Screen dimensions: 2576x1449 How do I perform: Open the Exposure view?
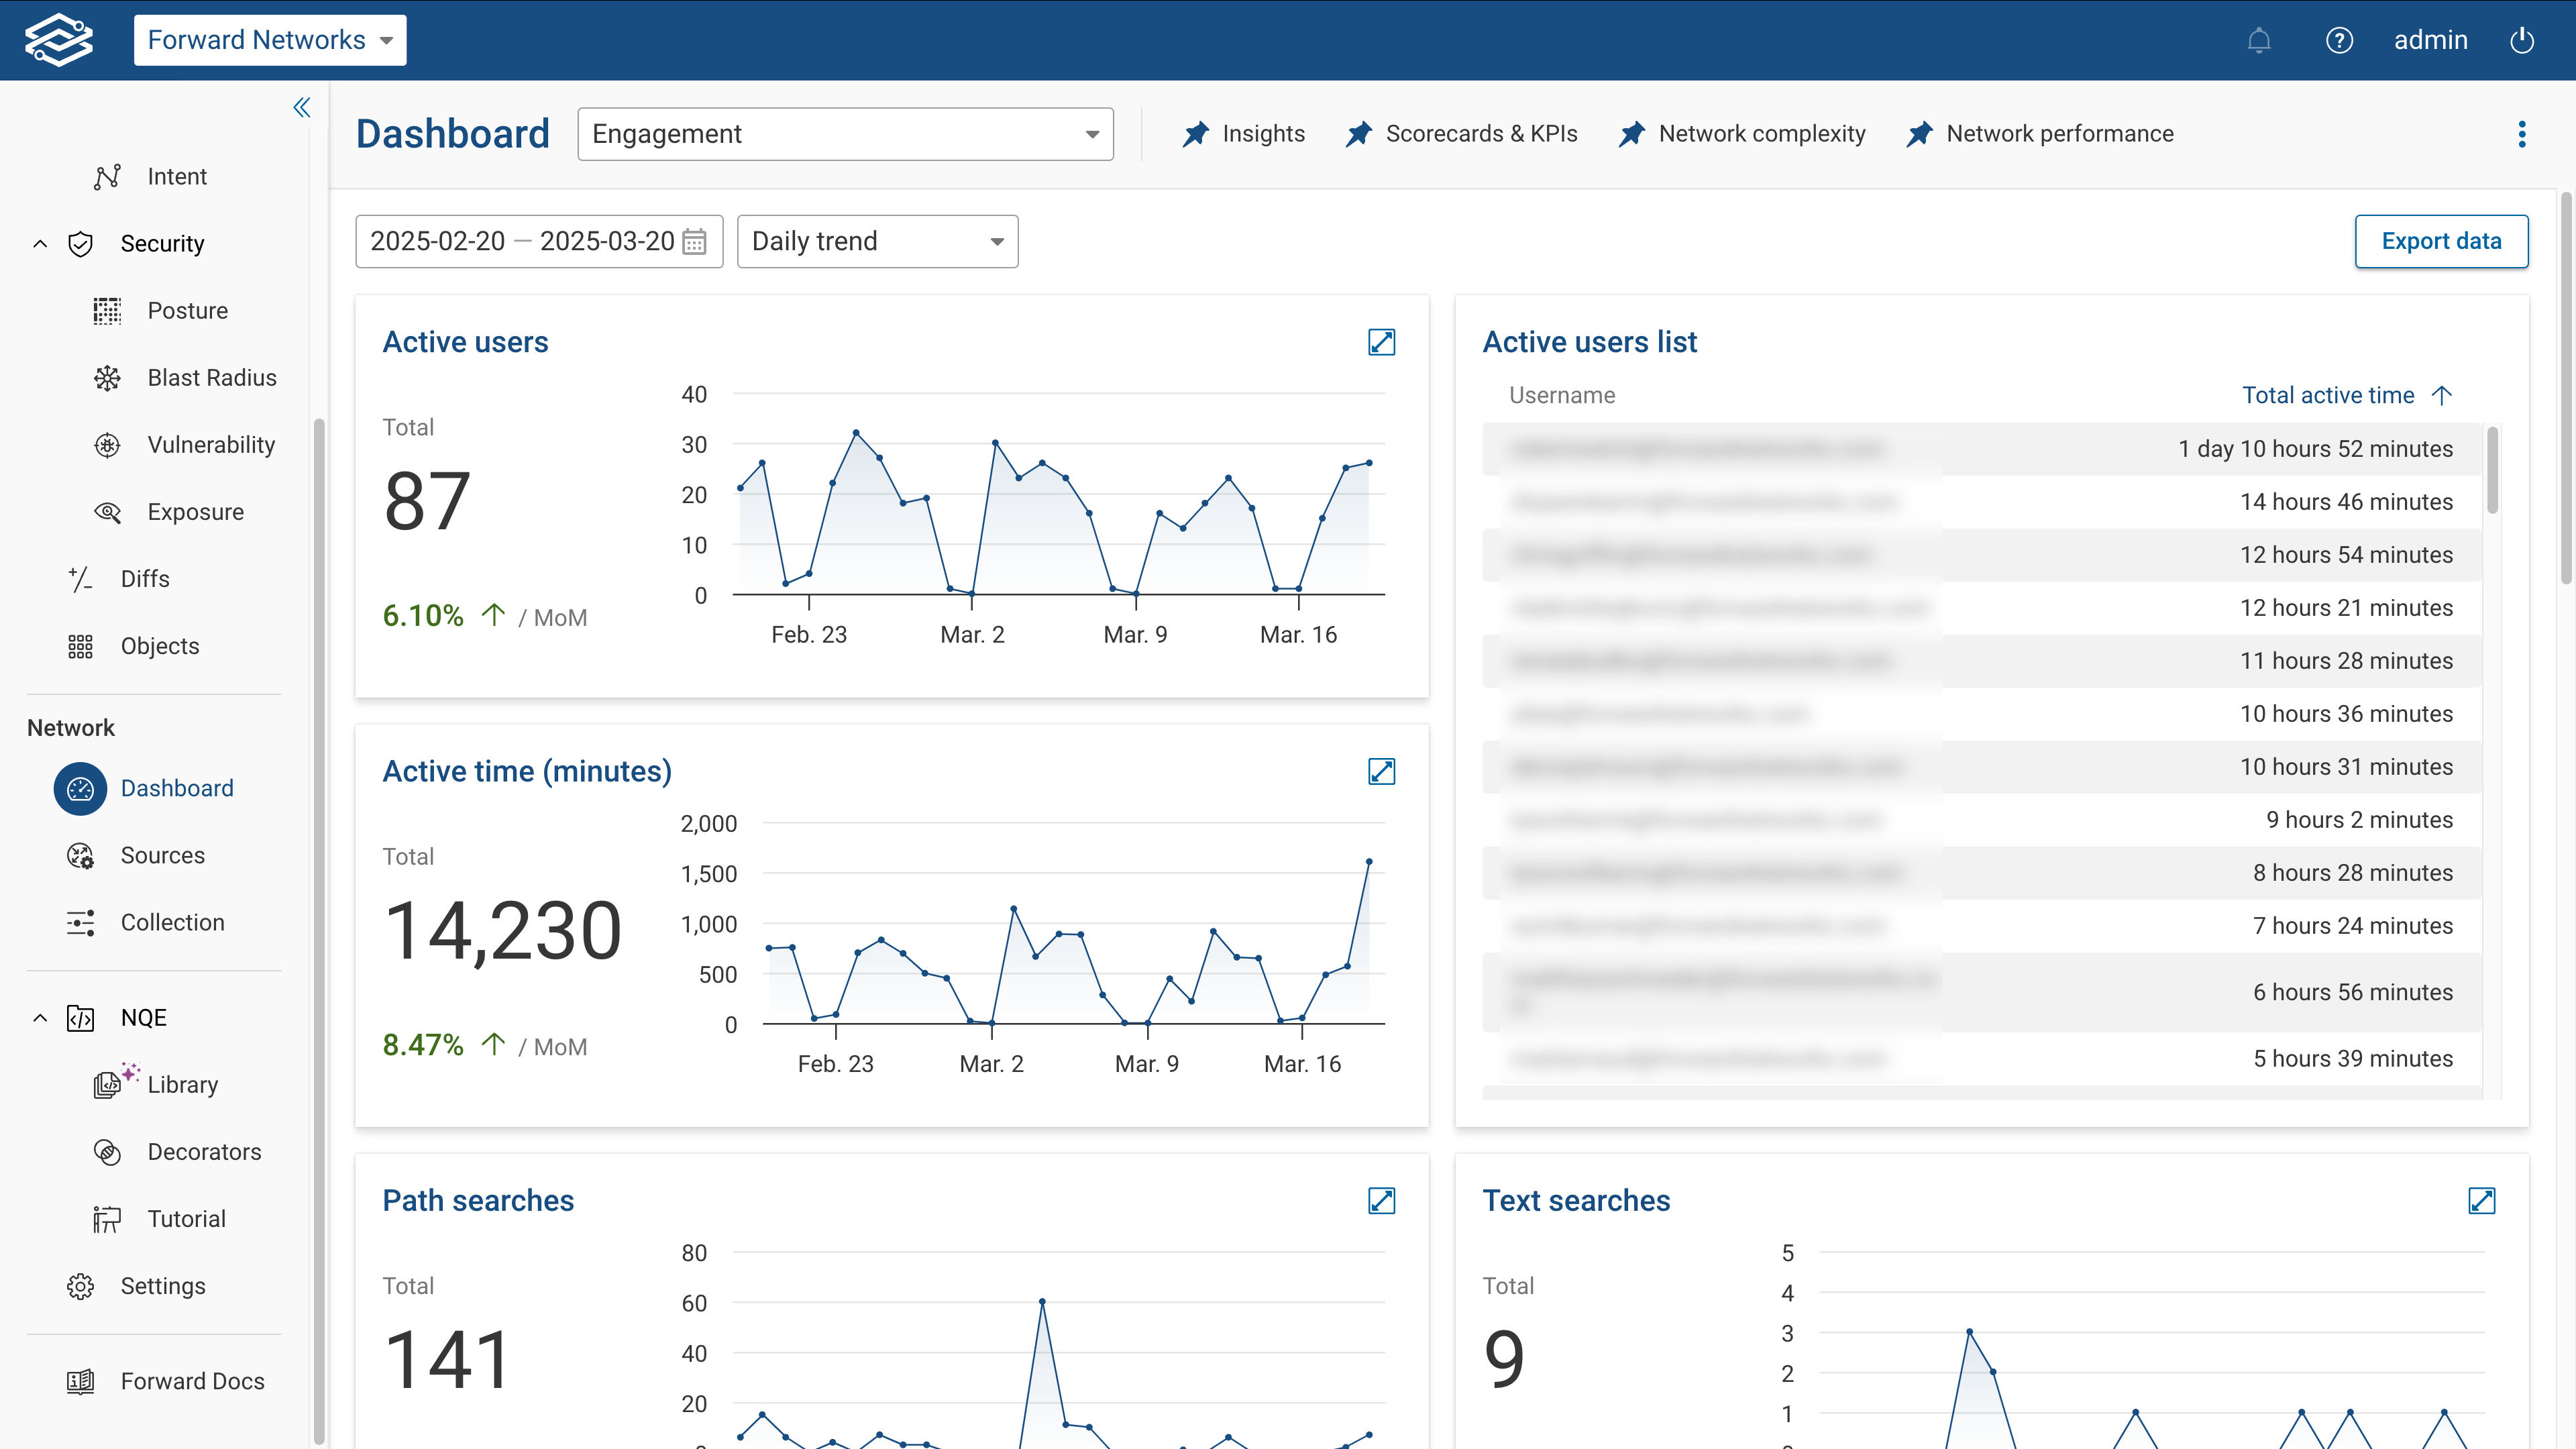tap(196, 511)
